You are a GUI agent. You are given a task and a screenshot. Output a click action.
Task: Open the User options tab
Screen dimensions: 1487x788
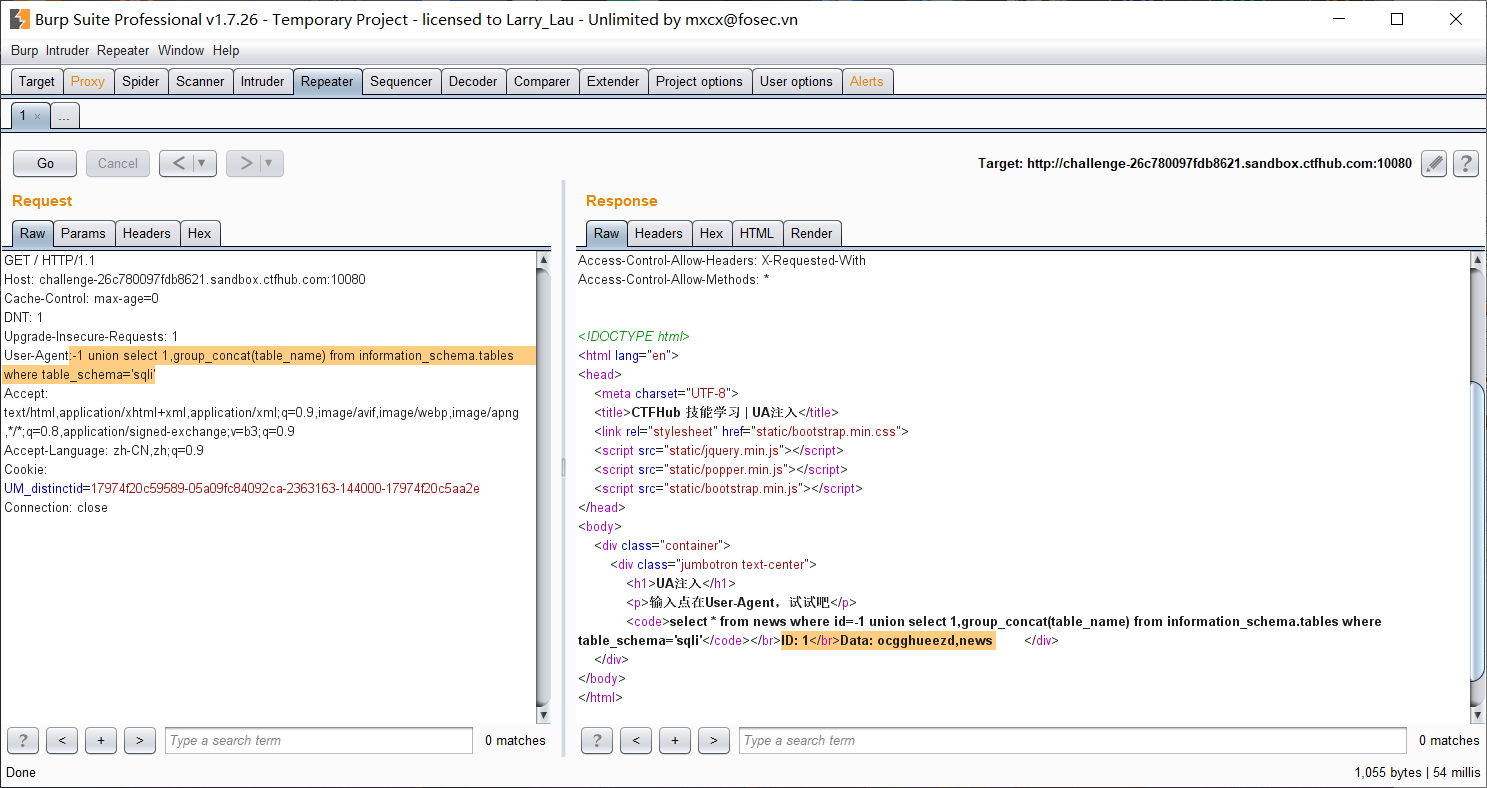[796, 82]
